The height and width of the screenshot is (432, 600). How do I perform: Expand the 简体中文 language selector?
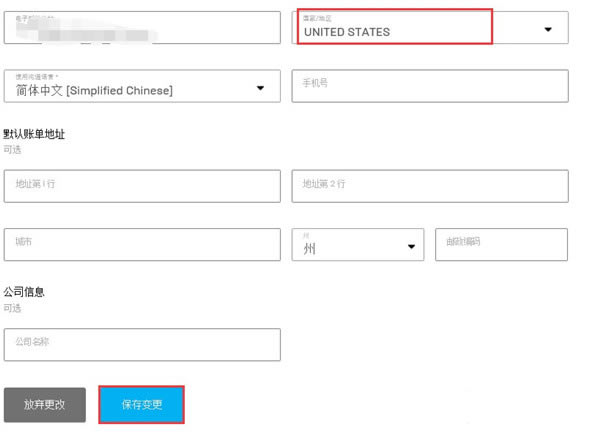click(141, 86)
